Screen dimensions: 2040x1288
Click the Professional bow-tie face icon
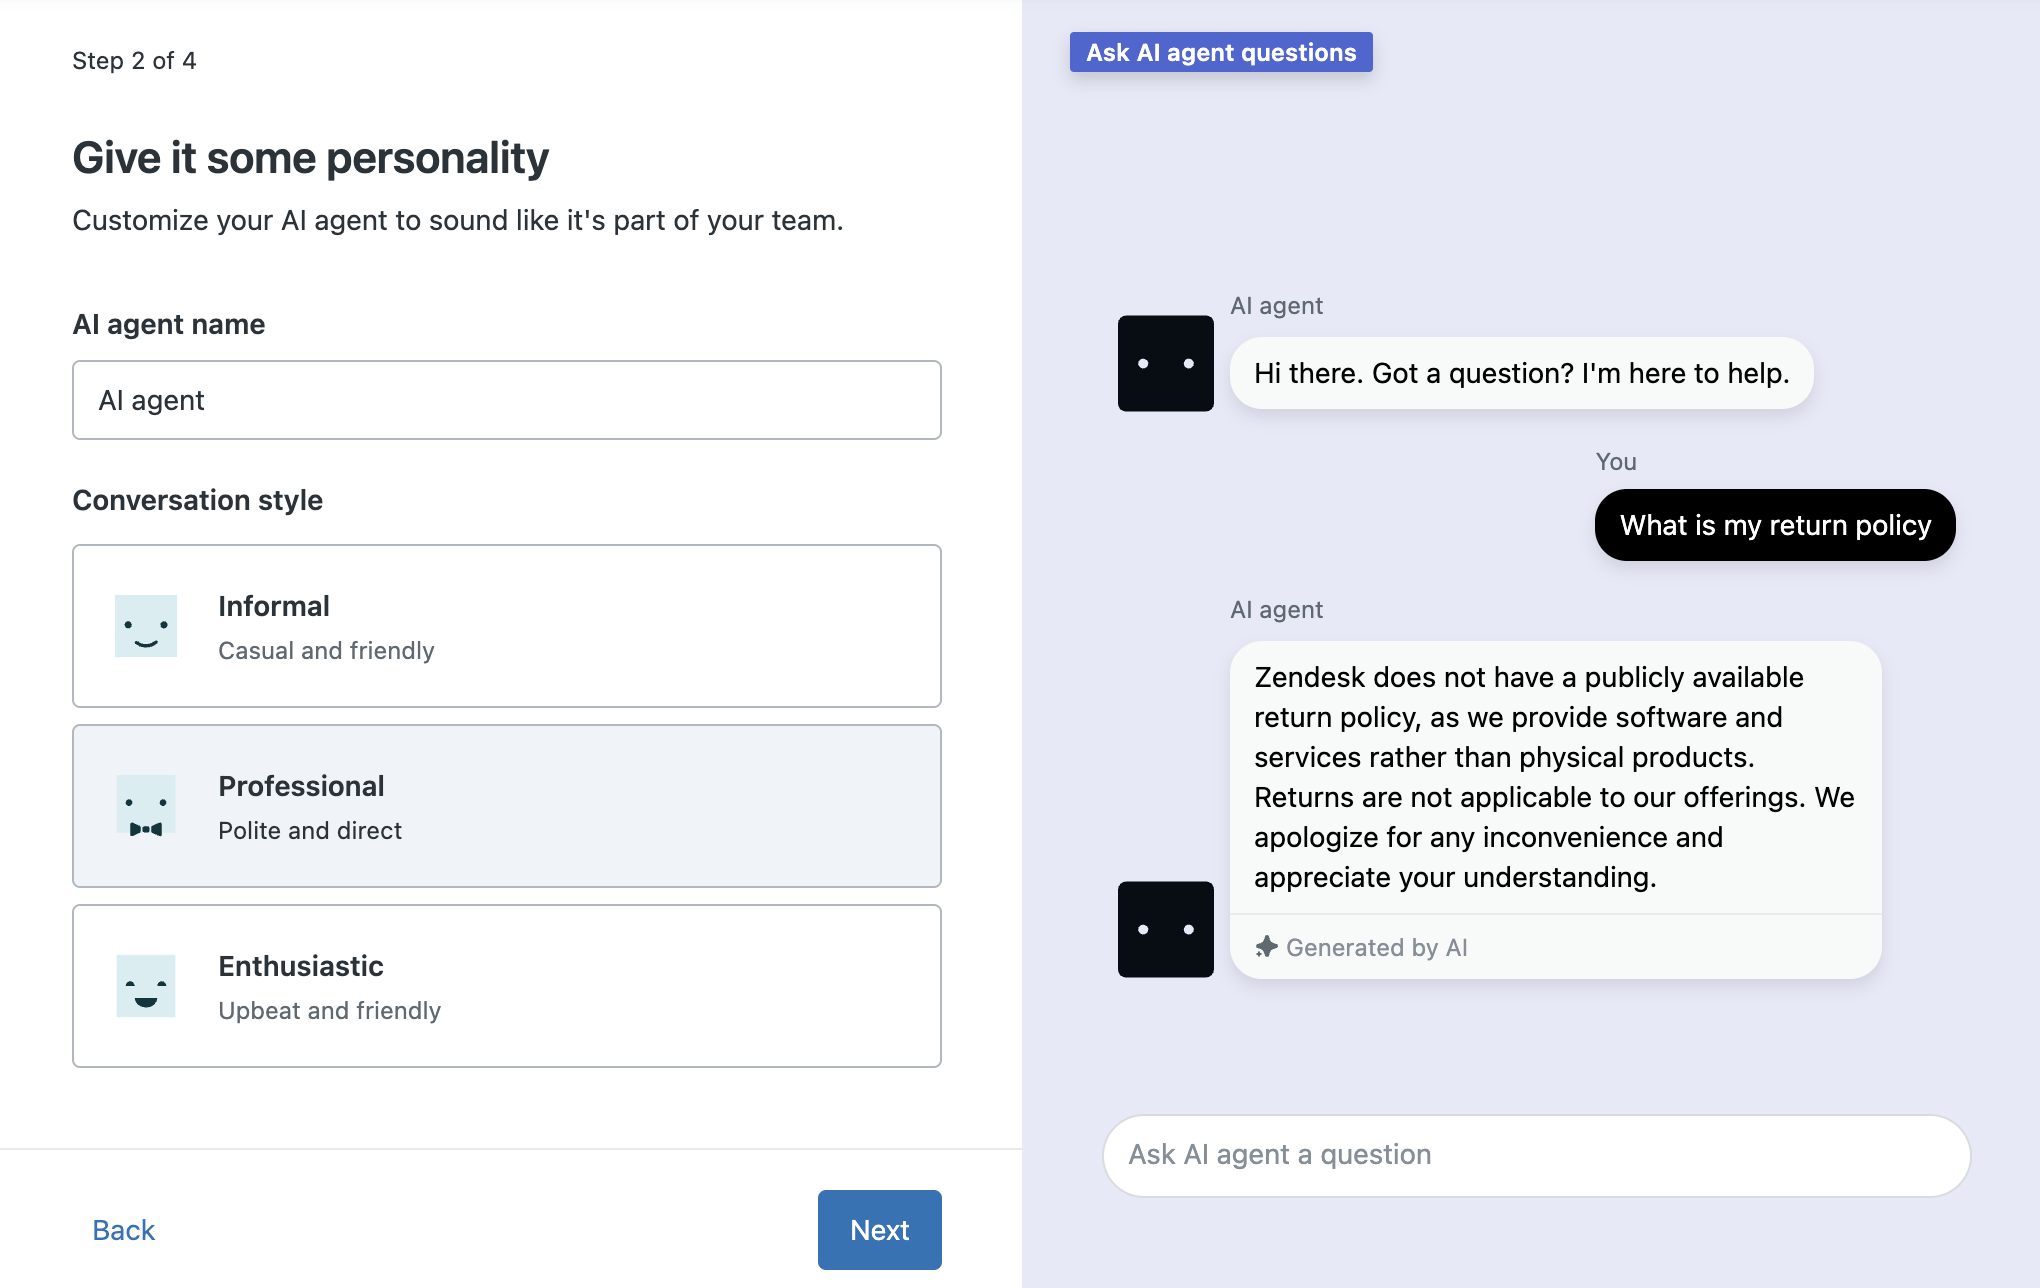(146, 806)
